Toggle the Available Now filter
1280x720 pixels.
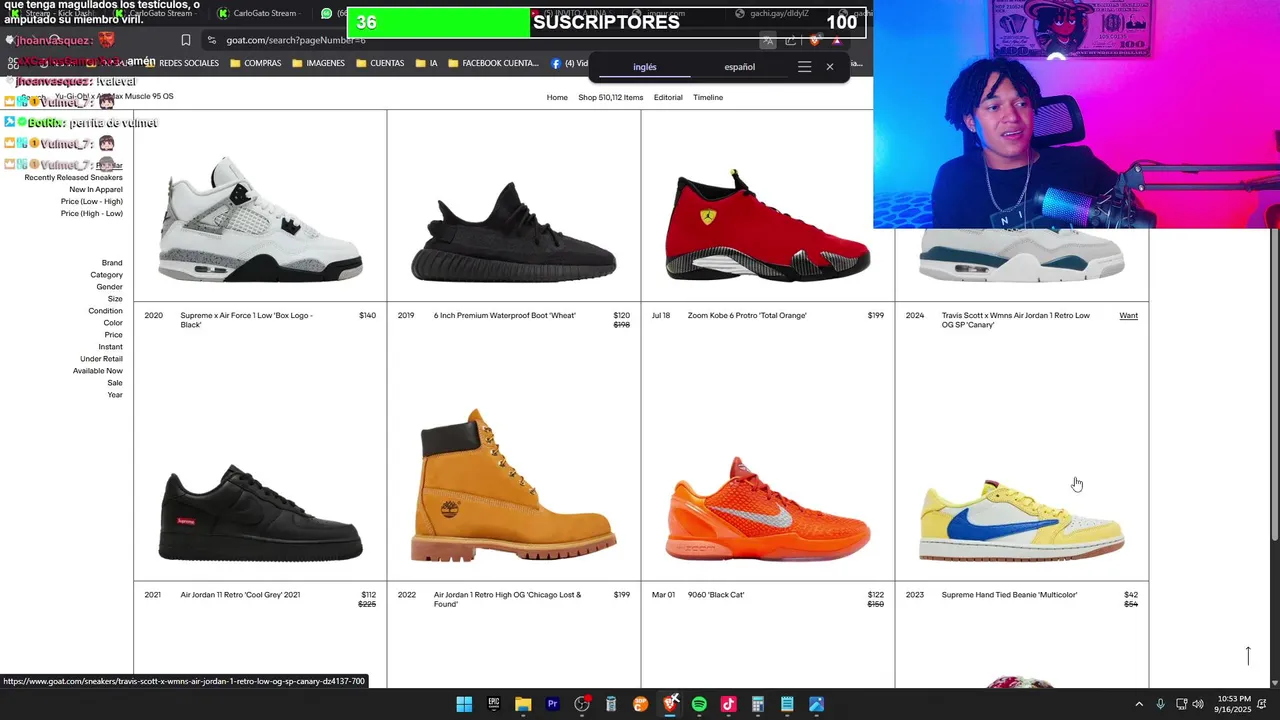[98, 371]
